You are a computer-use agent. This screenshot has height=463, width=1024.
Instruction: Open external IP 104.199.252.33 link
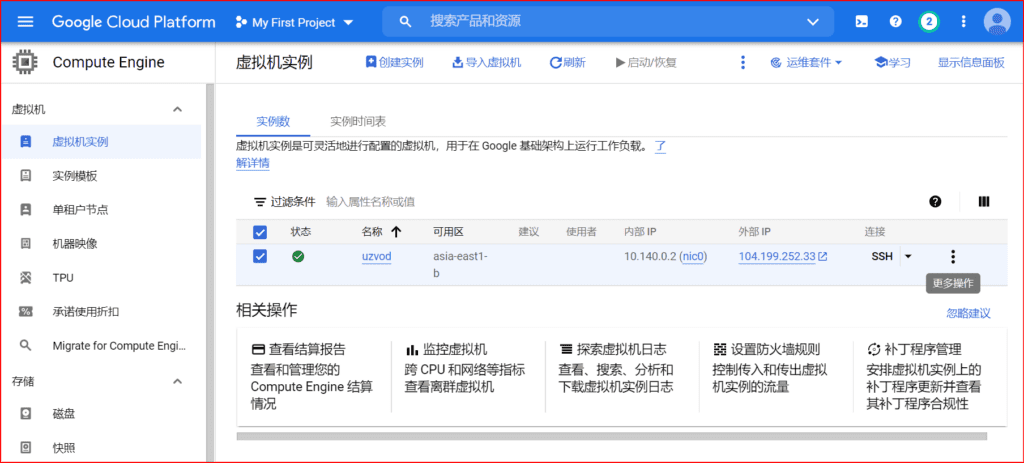click(777, 257)
